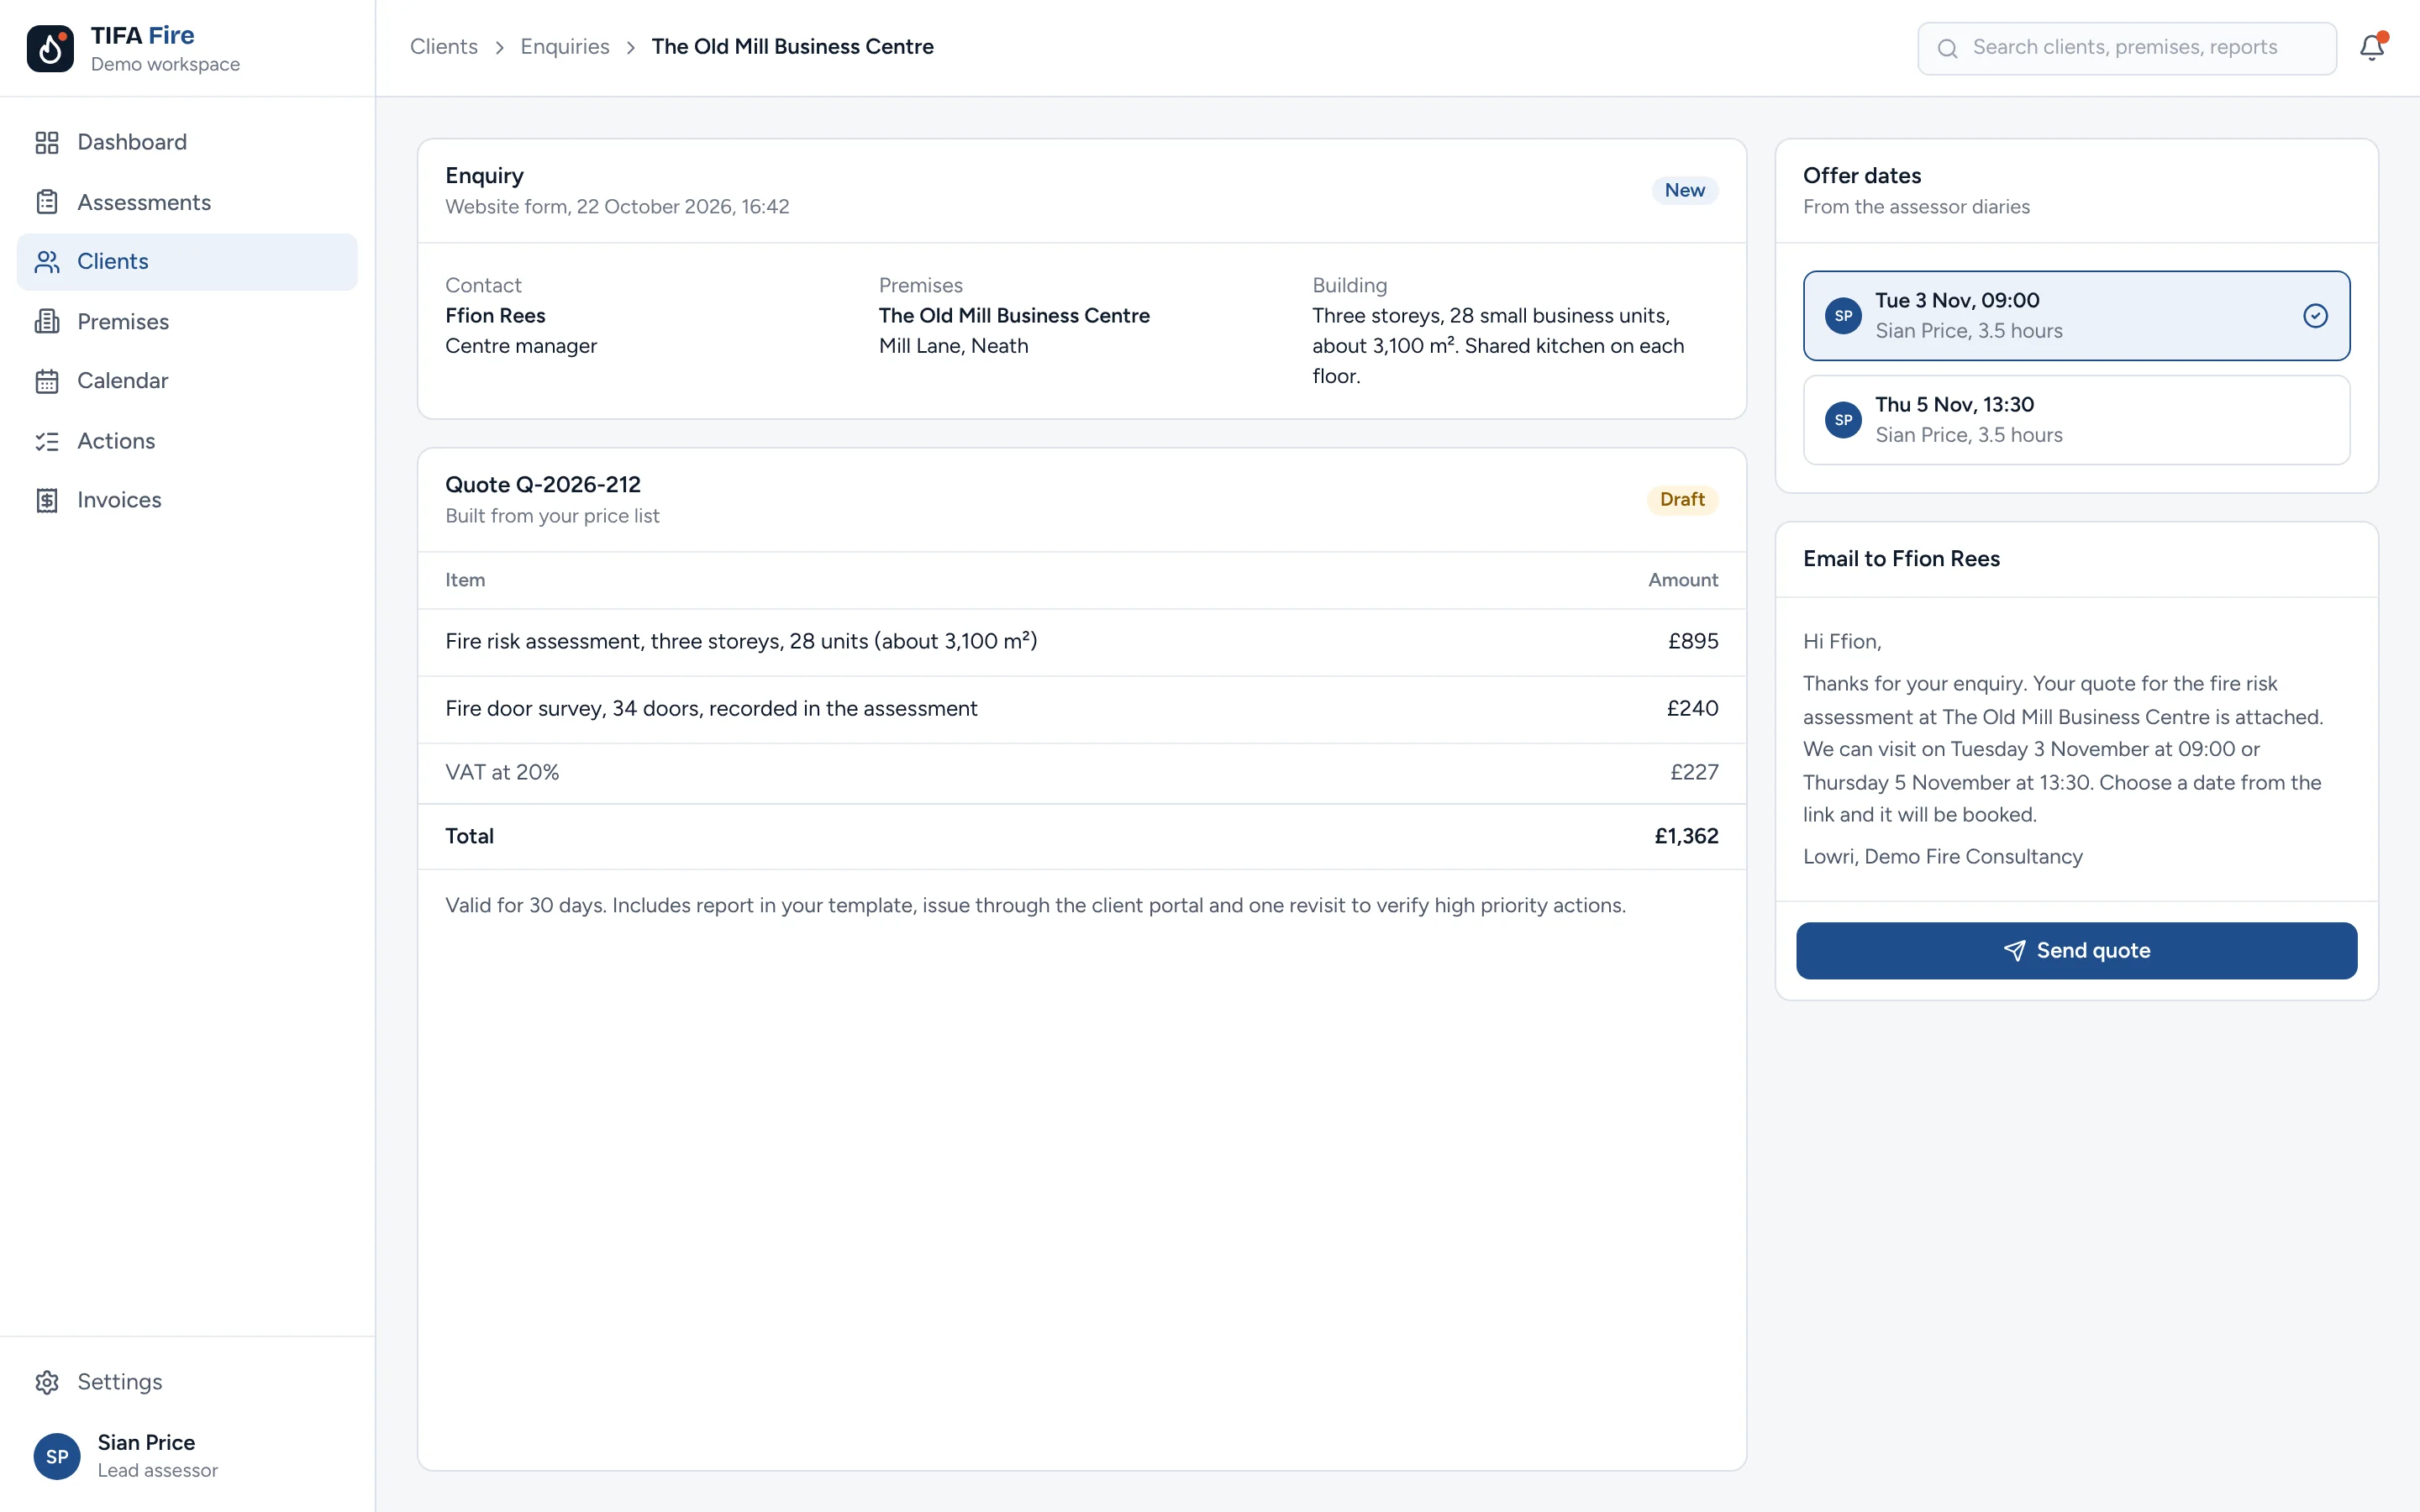2420x1512 pixels.
Task: Click the £1,362 total amount
Action: coord(1686,837)
